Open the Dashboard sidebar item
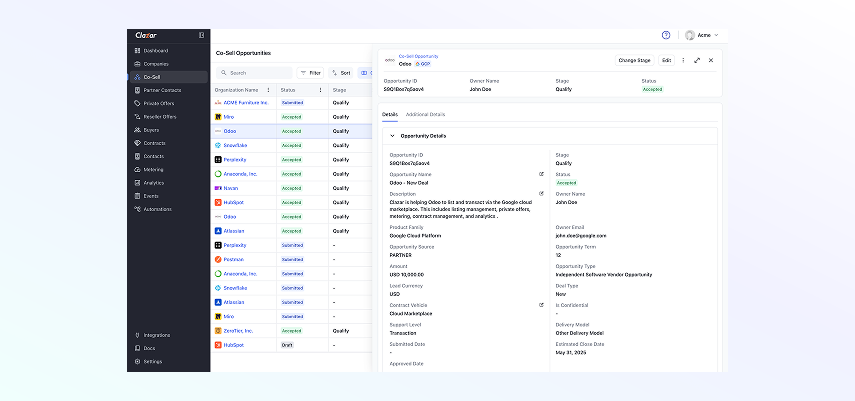This screenshot has height=401, width=855. [x=168, y=51]
